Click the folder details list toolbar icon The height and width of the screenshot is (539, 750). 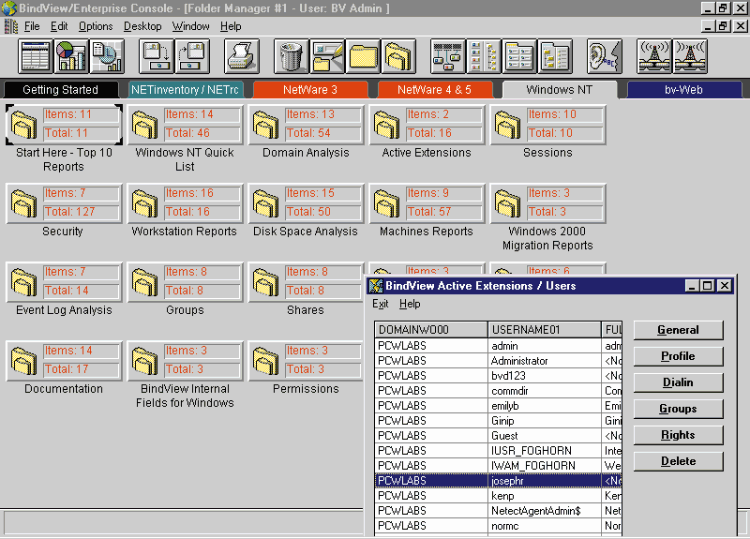click(x=519, y=56)
